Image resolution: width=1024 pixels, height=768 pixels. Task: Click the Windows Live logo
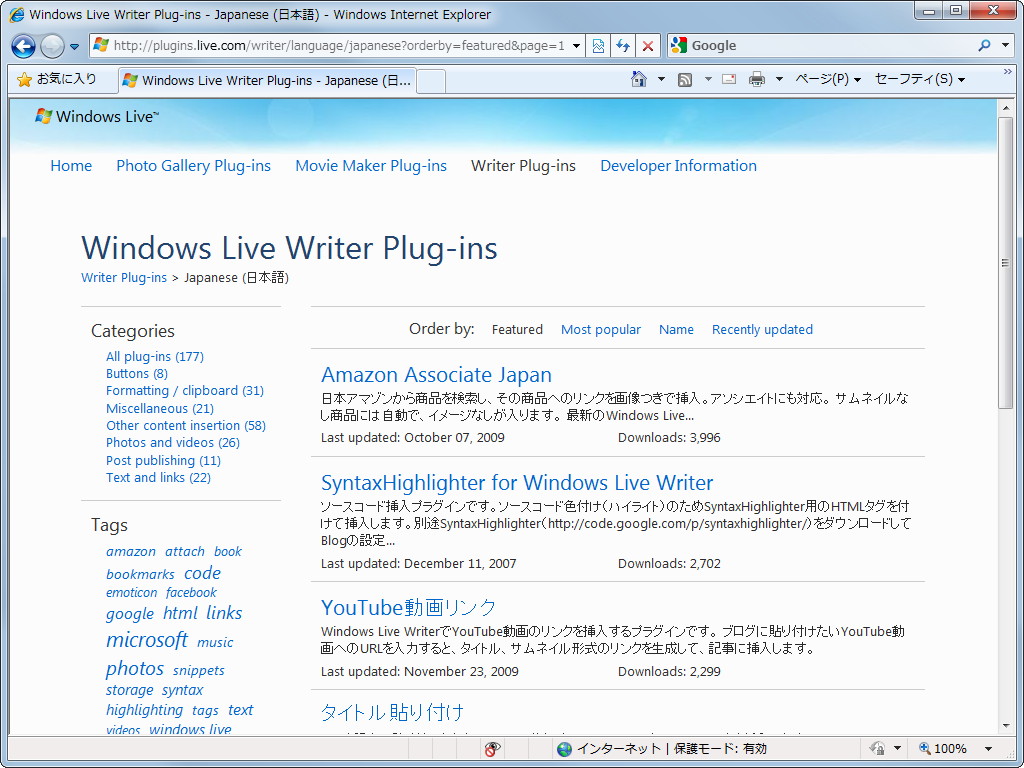97,117
